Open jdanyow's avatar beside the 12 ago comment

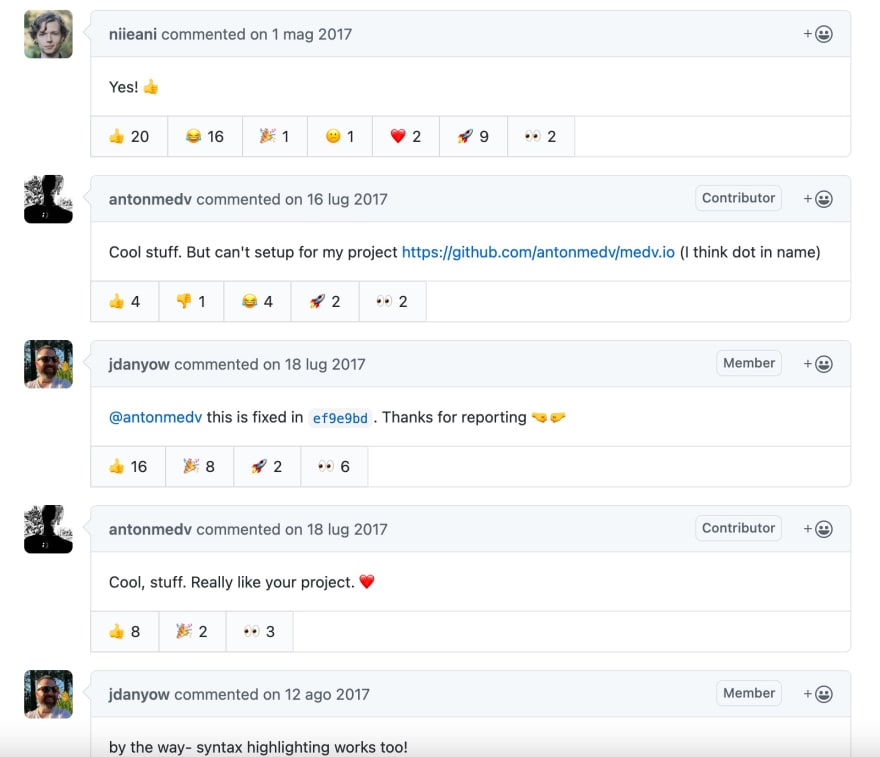[x=48, y=694]
